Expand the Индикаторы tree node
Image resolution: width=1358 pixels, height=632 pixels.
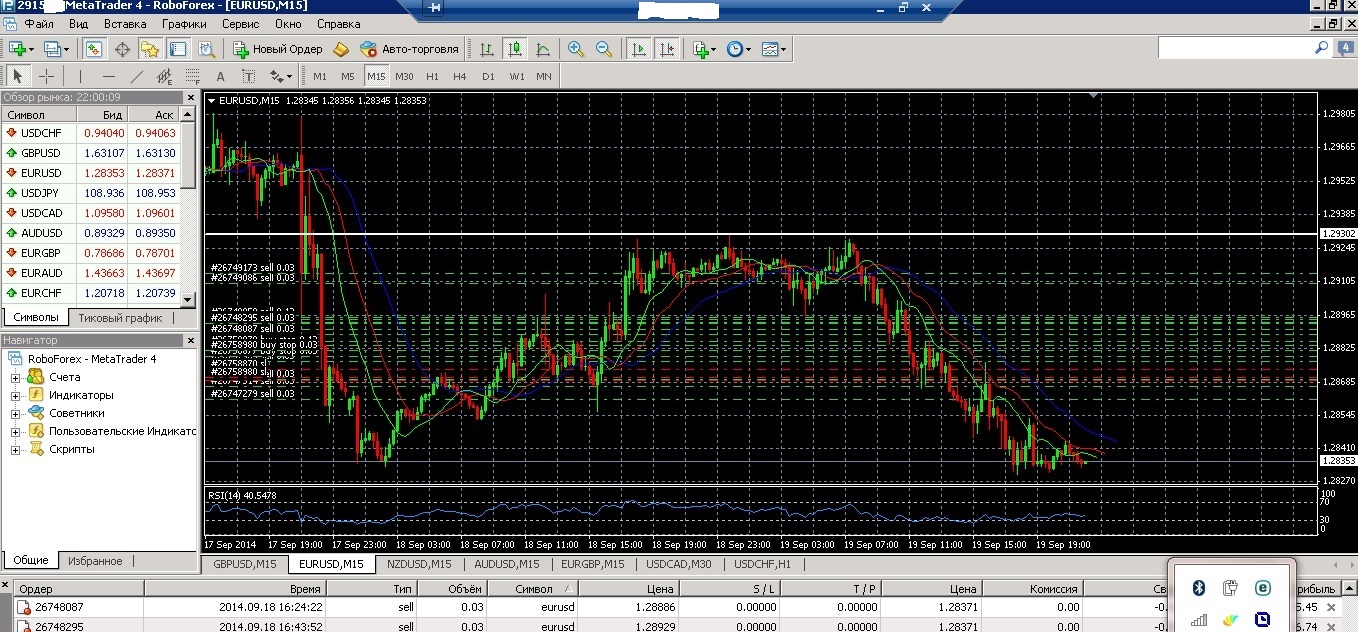[x=16, y=395]
